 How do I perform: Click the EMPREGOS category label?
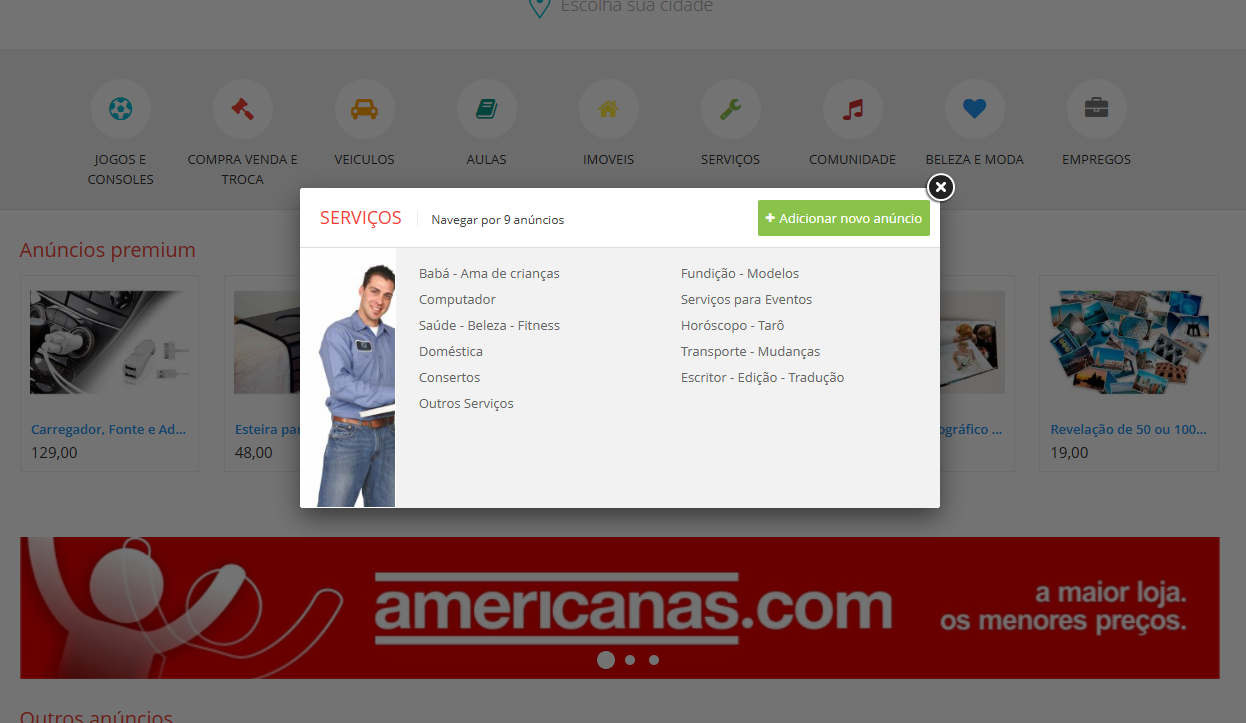pos(1097,159)
